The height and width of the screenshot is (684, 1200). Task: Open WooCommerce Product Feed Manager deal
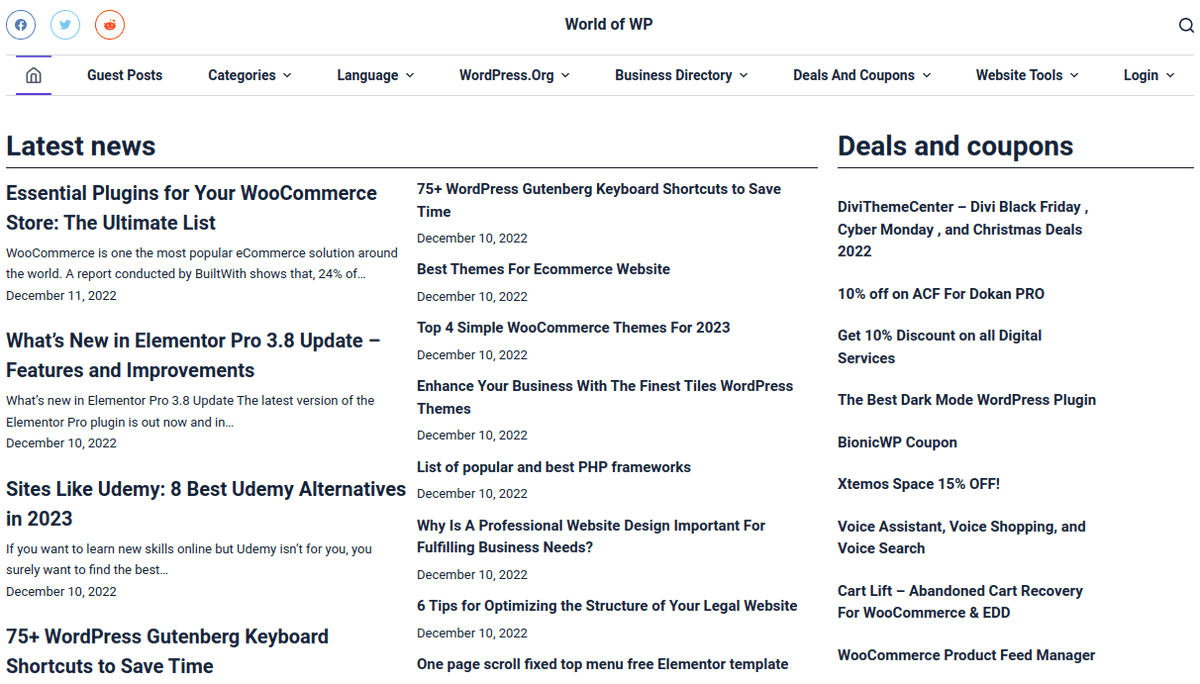(966, 655)
